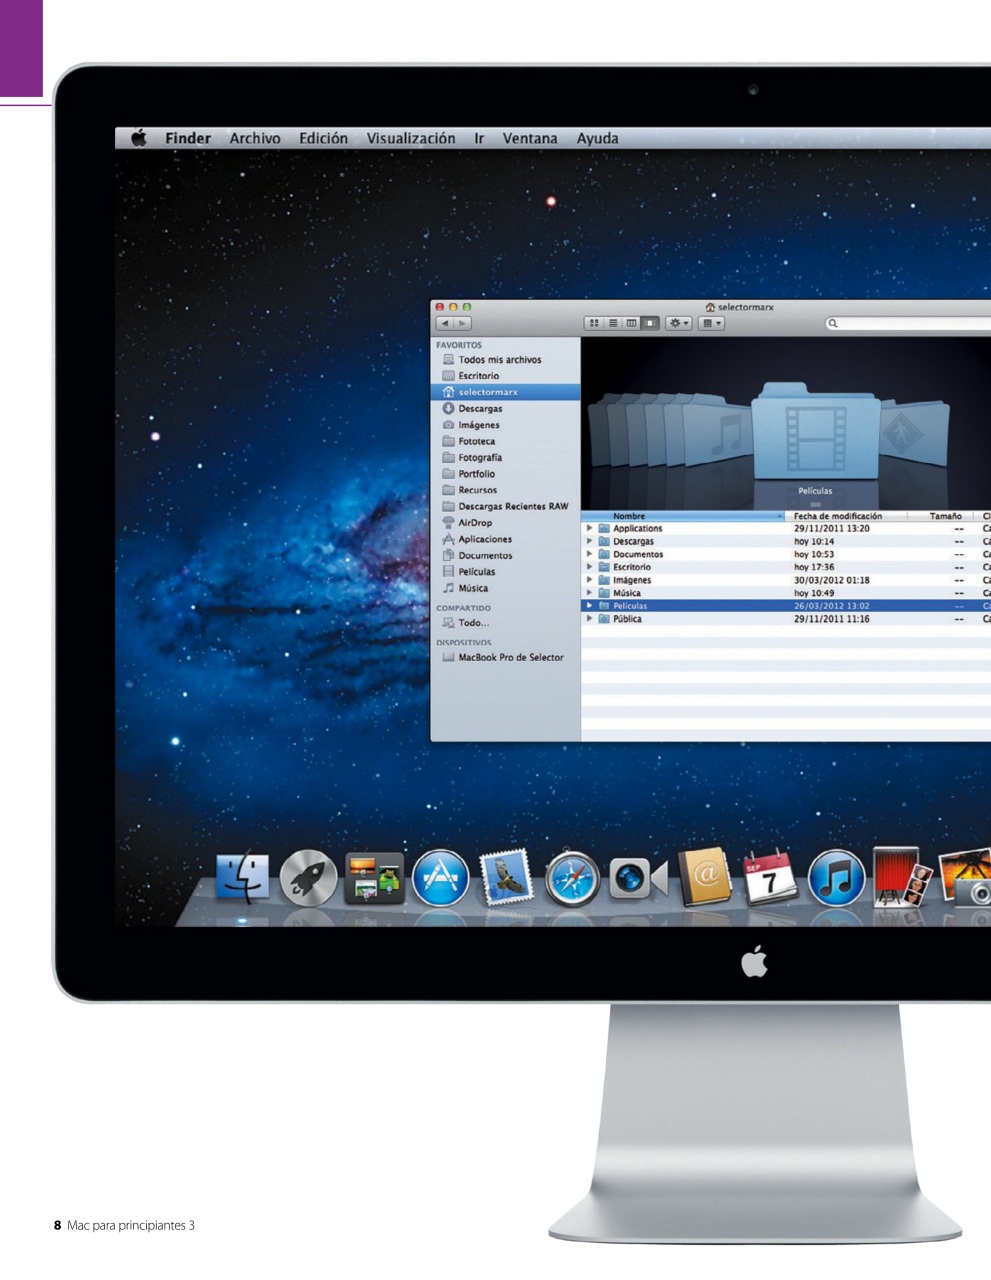991x1280 pixels.
Task: Sort by Fecha de modificación column header
Action: pos(838,516)
